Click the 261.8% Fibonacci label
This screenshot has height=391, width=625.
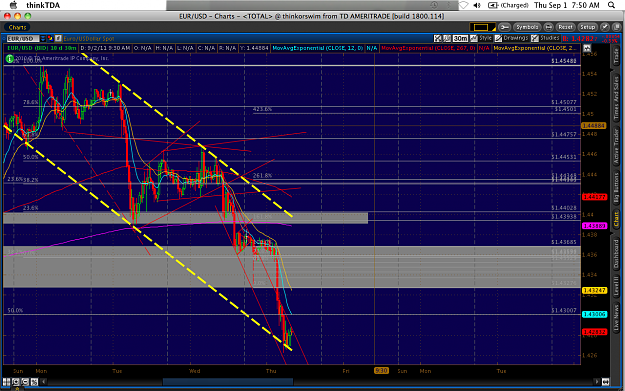click(262, 175)
